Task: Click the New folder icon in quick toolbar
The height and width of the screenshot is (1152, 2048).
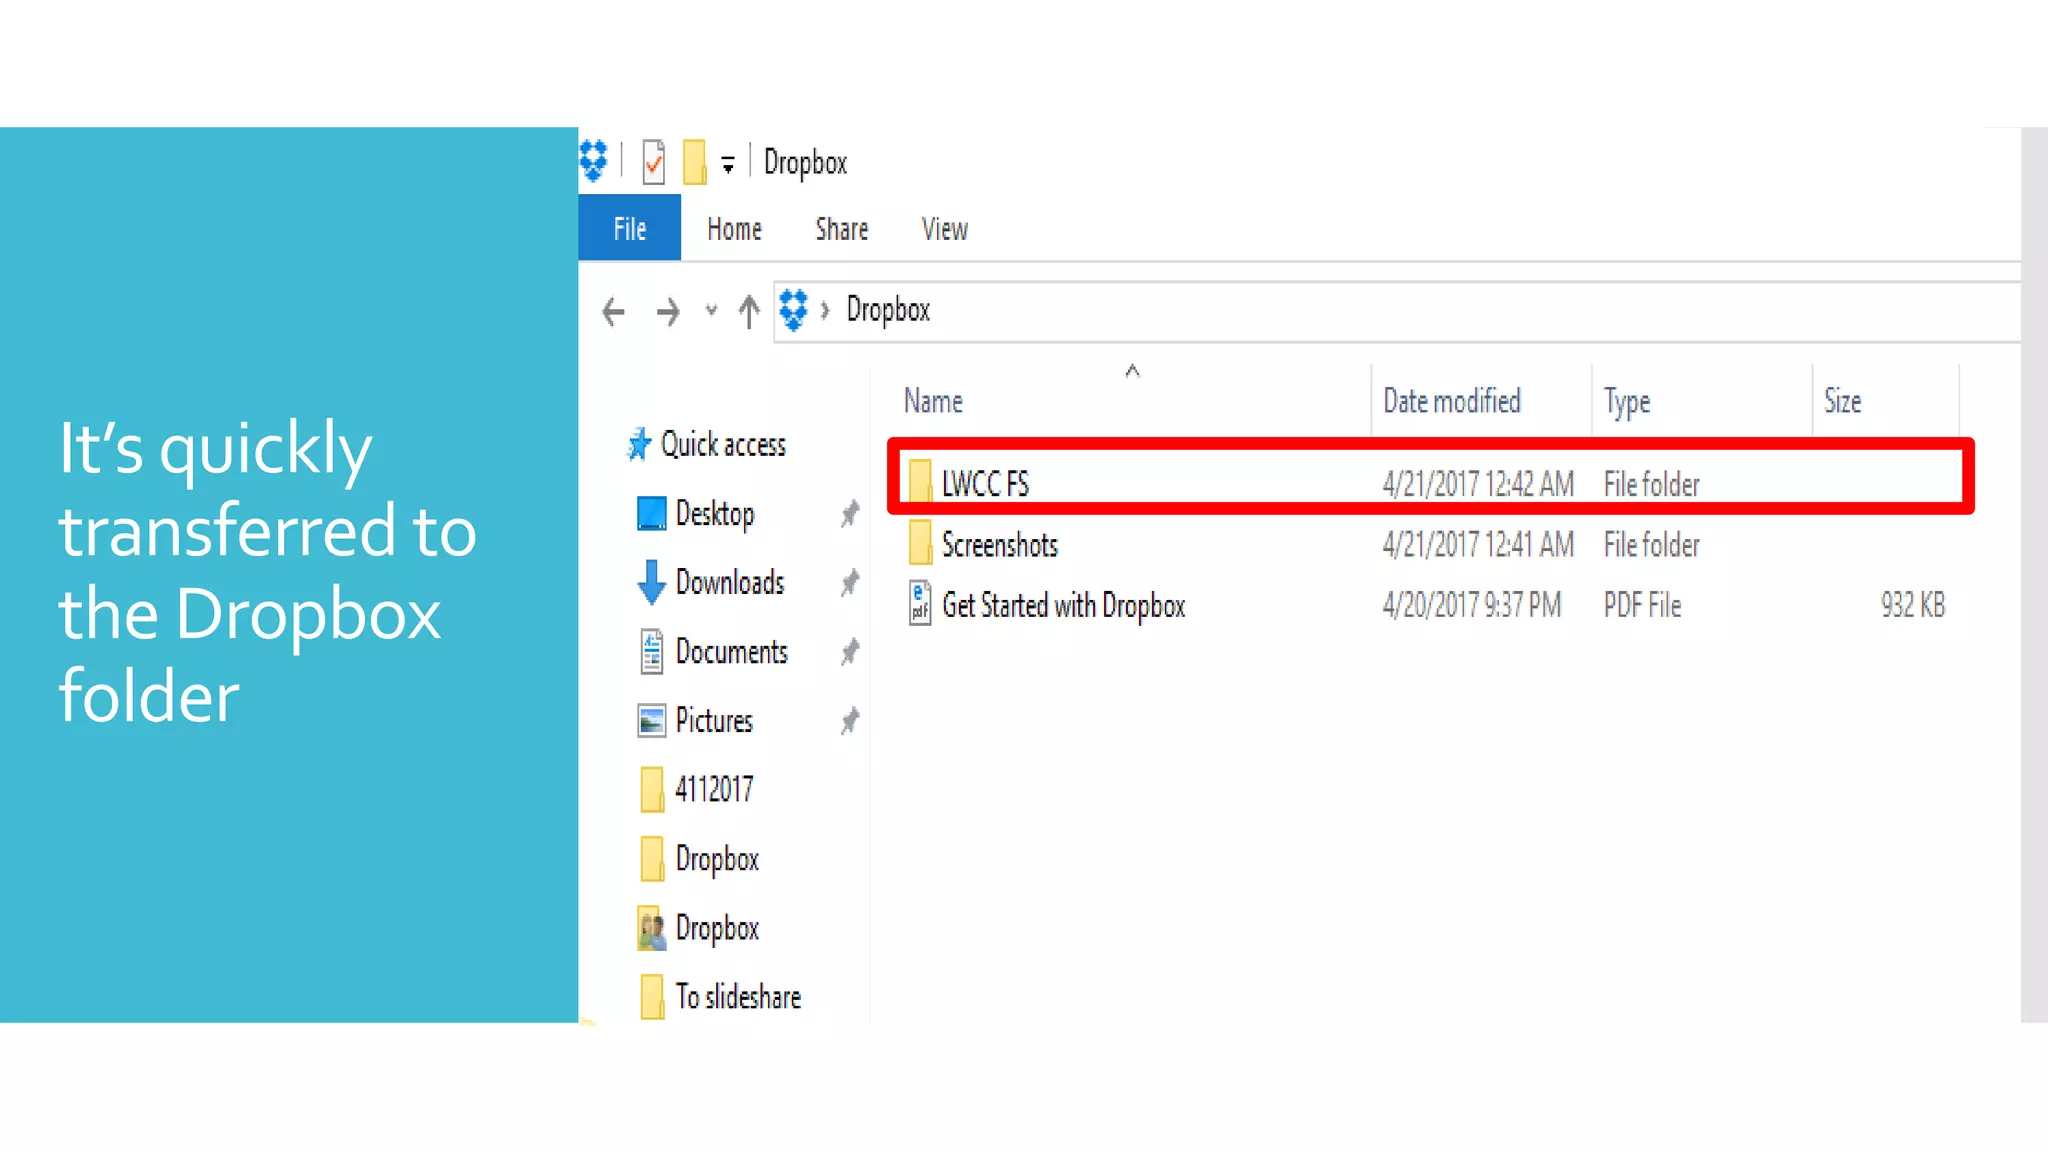Action: pos(694,162)
